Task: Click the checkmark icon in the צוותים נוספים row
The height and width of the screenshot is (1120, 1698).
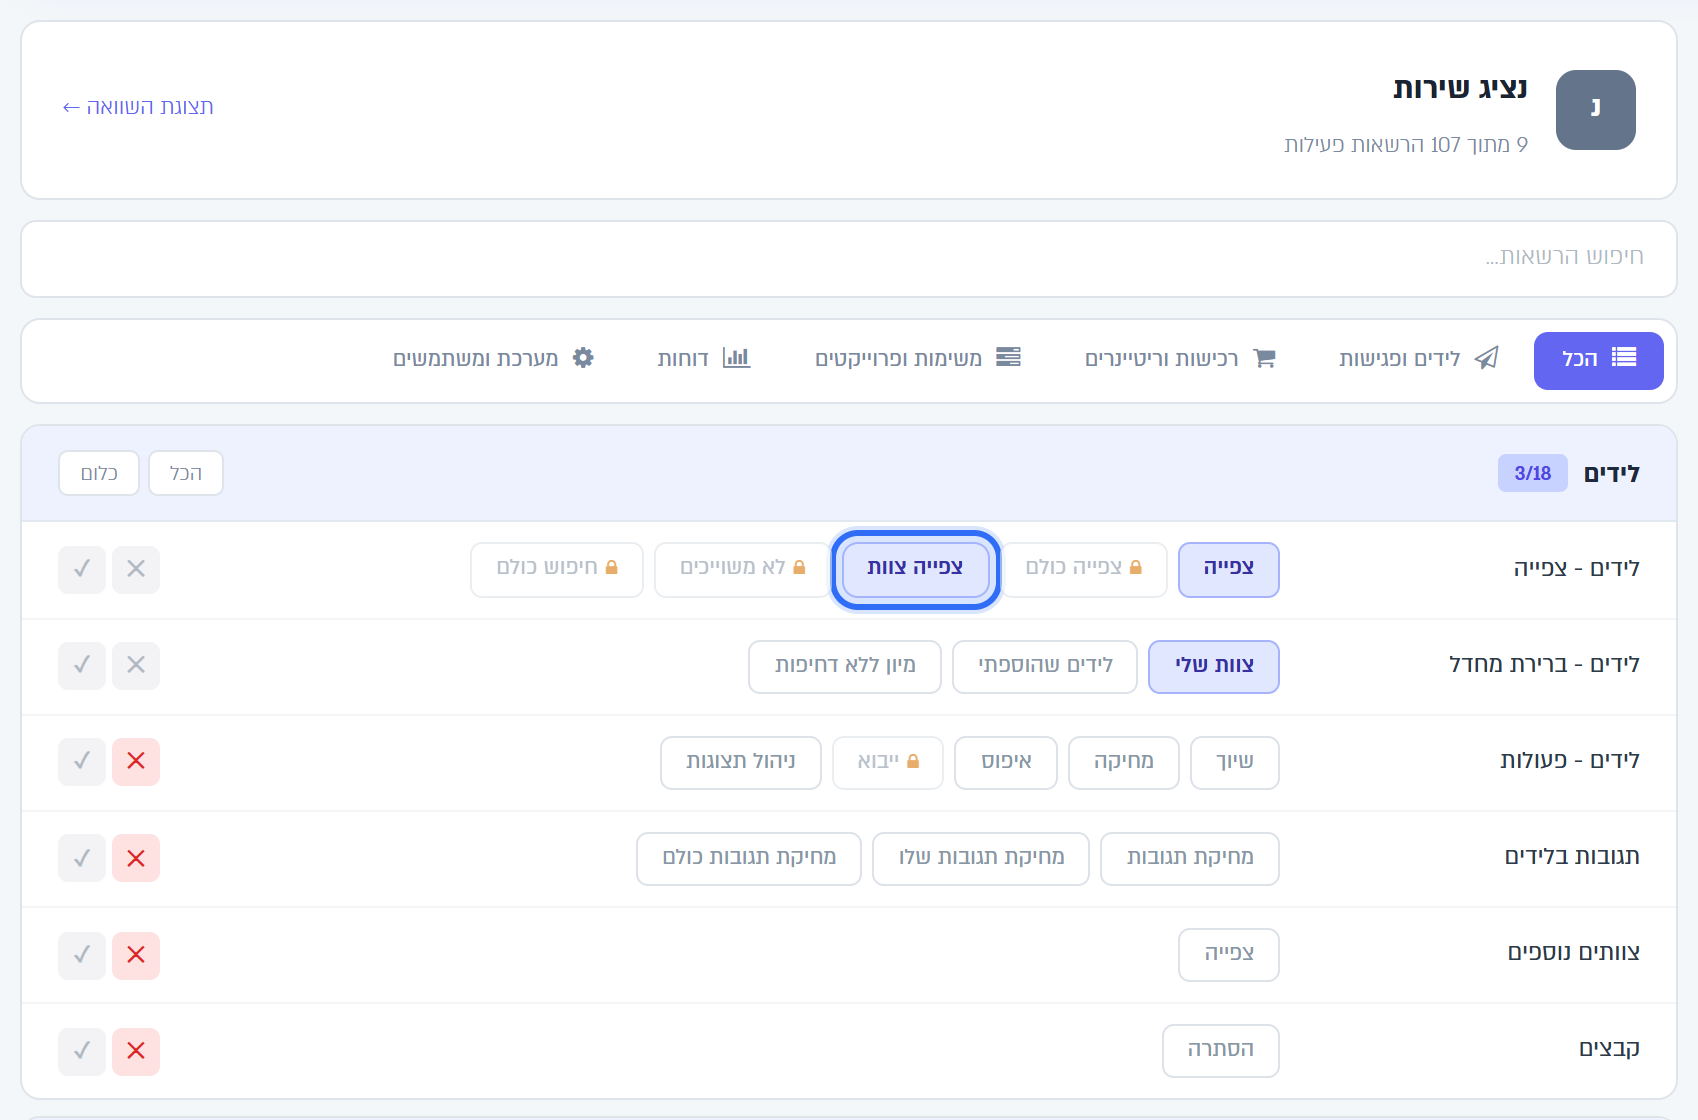Action: click(82, 955)
